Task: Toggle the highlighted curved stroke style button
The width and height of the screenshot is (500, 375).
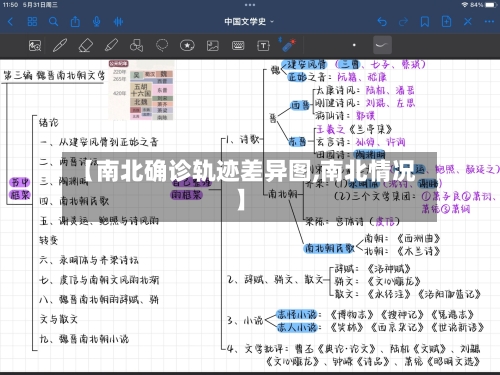Action: [382, 45]
